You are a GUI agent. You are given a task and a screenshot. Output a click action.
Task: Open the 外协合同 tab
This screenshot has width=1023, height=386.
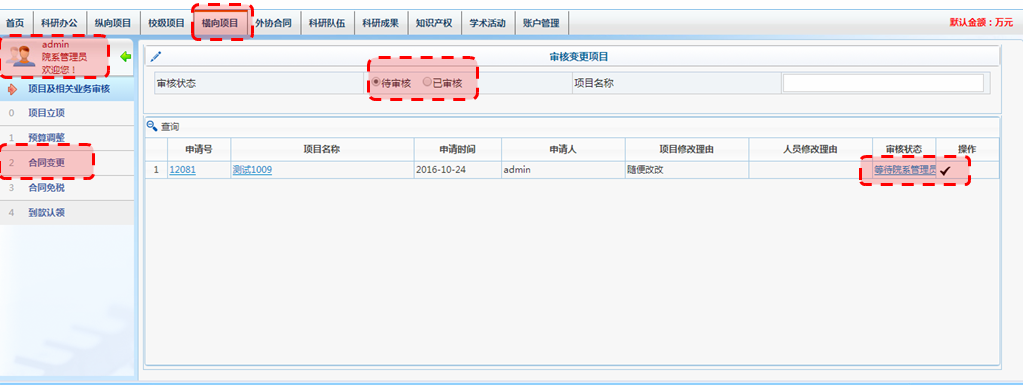(273, 23)
